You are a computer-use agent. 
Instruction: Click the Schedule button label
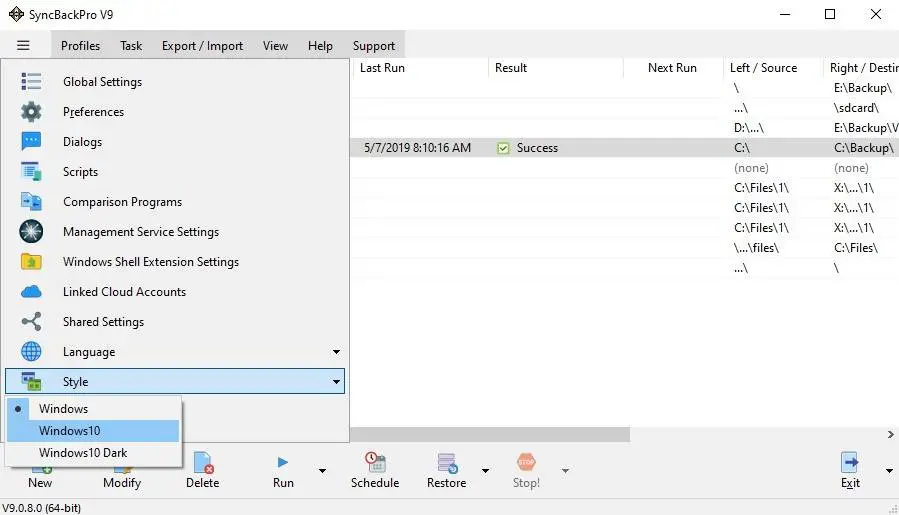click(375, 483)
